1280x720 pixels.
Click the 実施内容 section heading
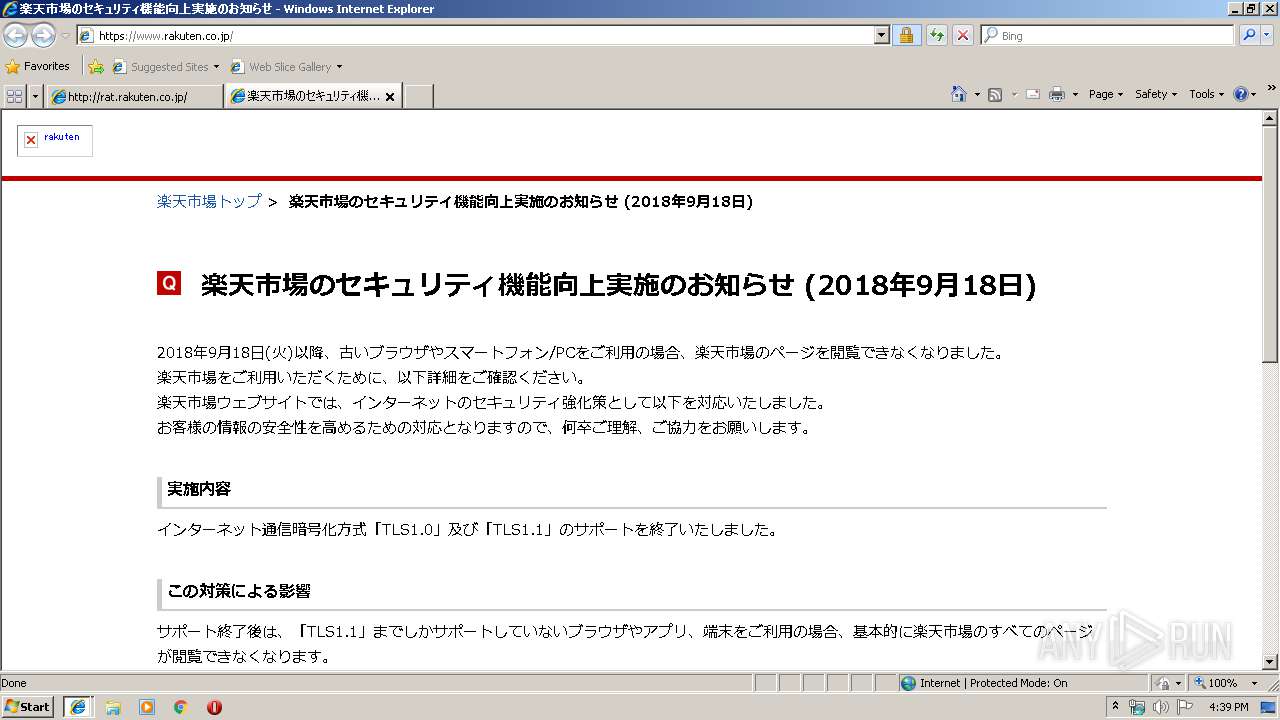199,489
